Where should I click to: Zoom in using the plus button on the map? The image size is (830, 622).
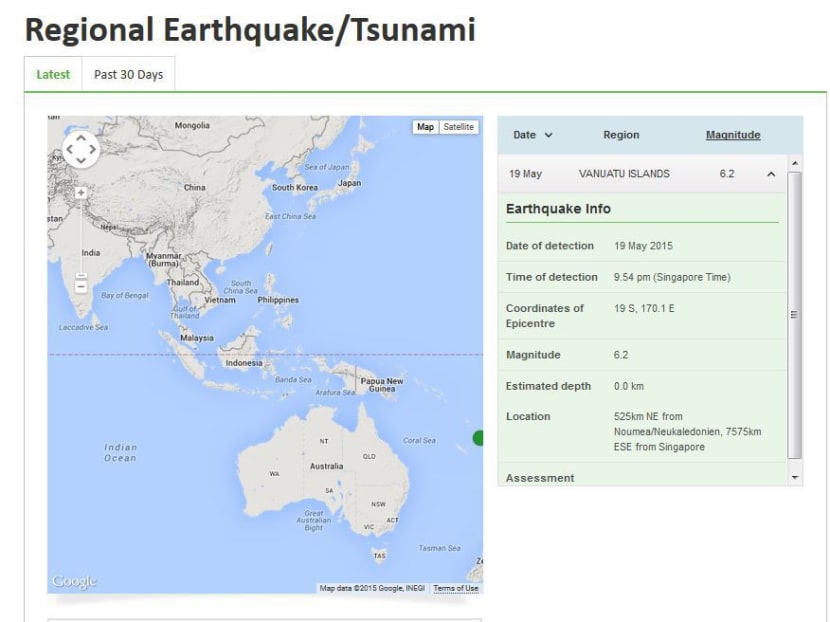(x=81, y=191)
